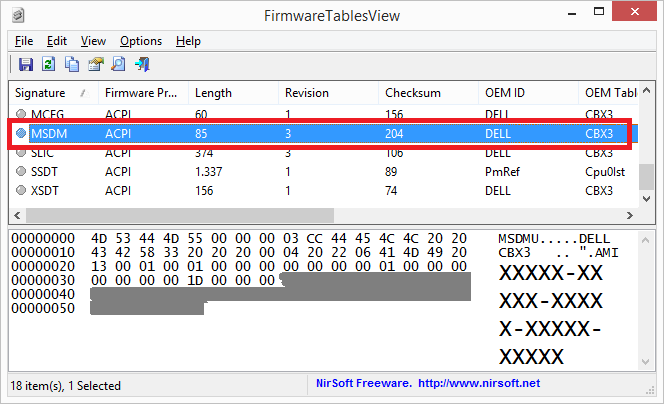Sort by the Firmware Pr... column header

(x=144, y=93)
